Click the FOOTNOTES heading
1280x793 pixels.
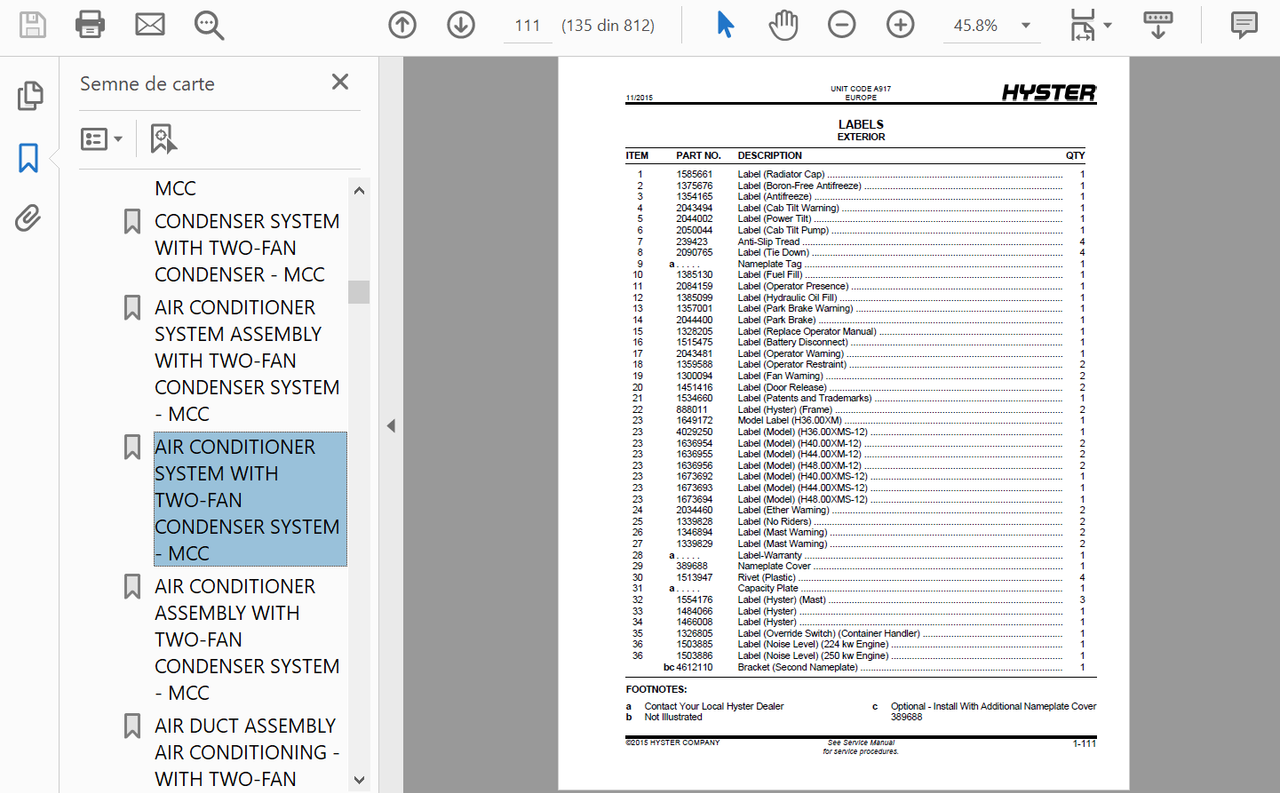[x=656, y=689]
